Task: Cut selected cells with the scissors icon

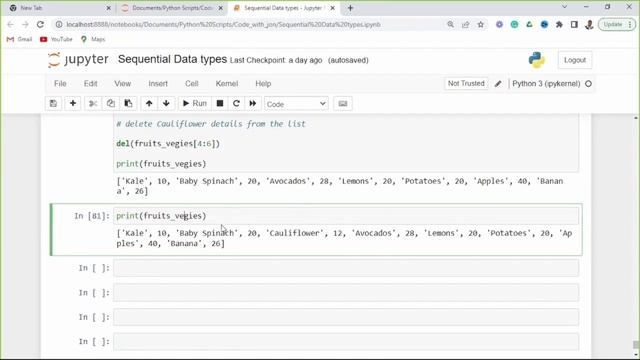Action: pyautogui.click(x=93, y=104)
